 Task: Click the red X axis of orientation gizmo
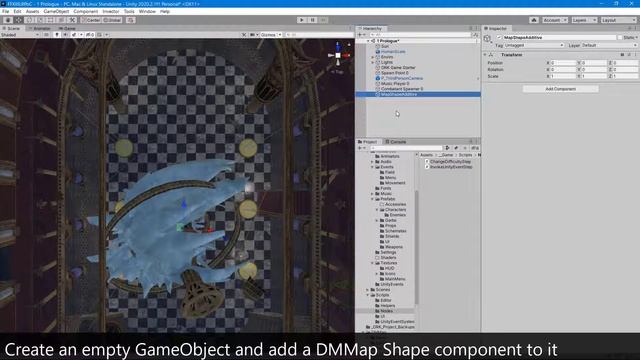pos(347,55)
